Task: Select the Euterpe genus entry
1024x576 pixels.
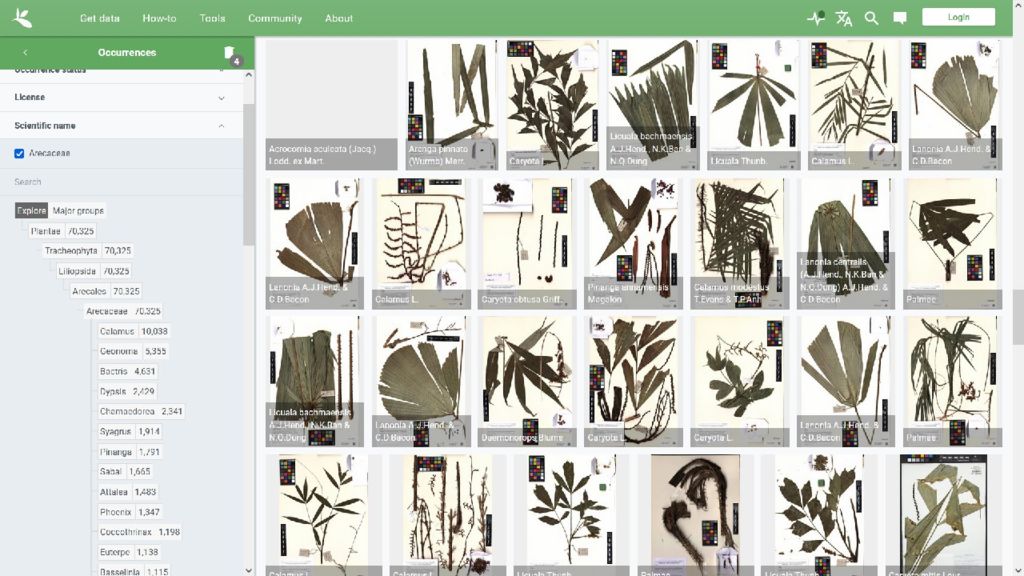Action: coord(115,552)
